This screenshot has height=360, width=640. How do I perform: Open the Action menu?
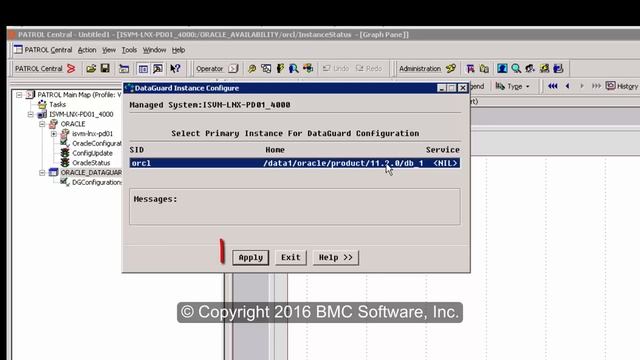pyautogui.click(x=87, y=50)
